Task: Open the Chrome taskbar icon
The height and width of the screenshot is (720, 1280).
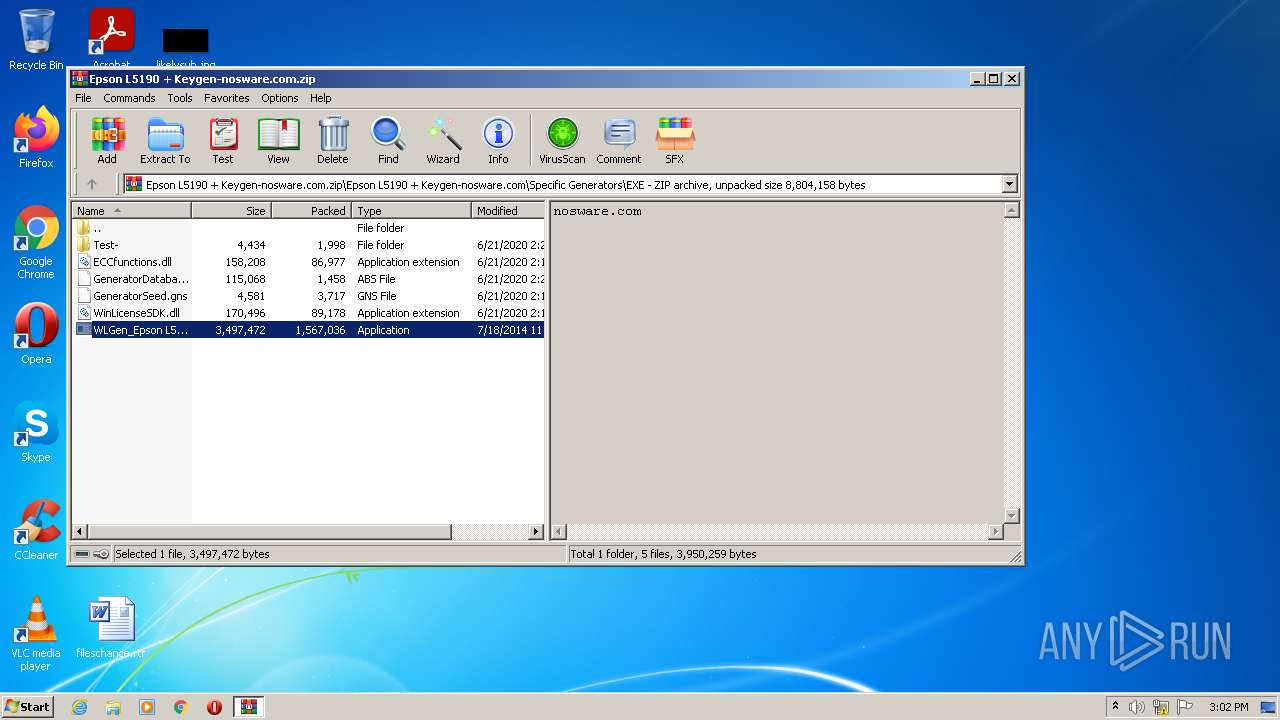Action: pyautogui.click(x=181, y=707)
